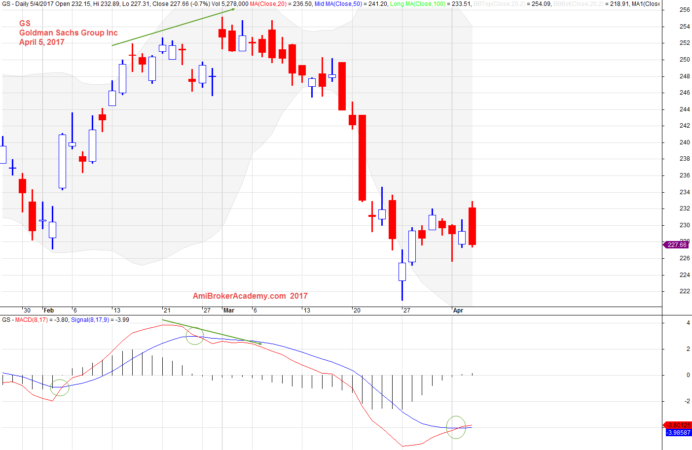Select the faded "BBTop(Close,20,2) = 254.09" label

click(x=512, y=4)
